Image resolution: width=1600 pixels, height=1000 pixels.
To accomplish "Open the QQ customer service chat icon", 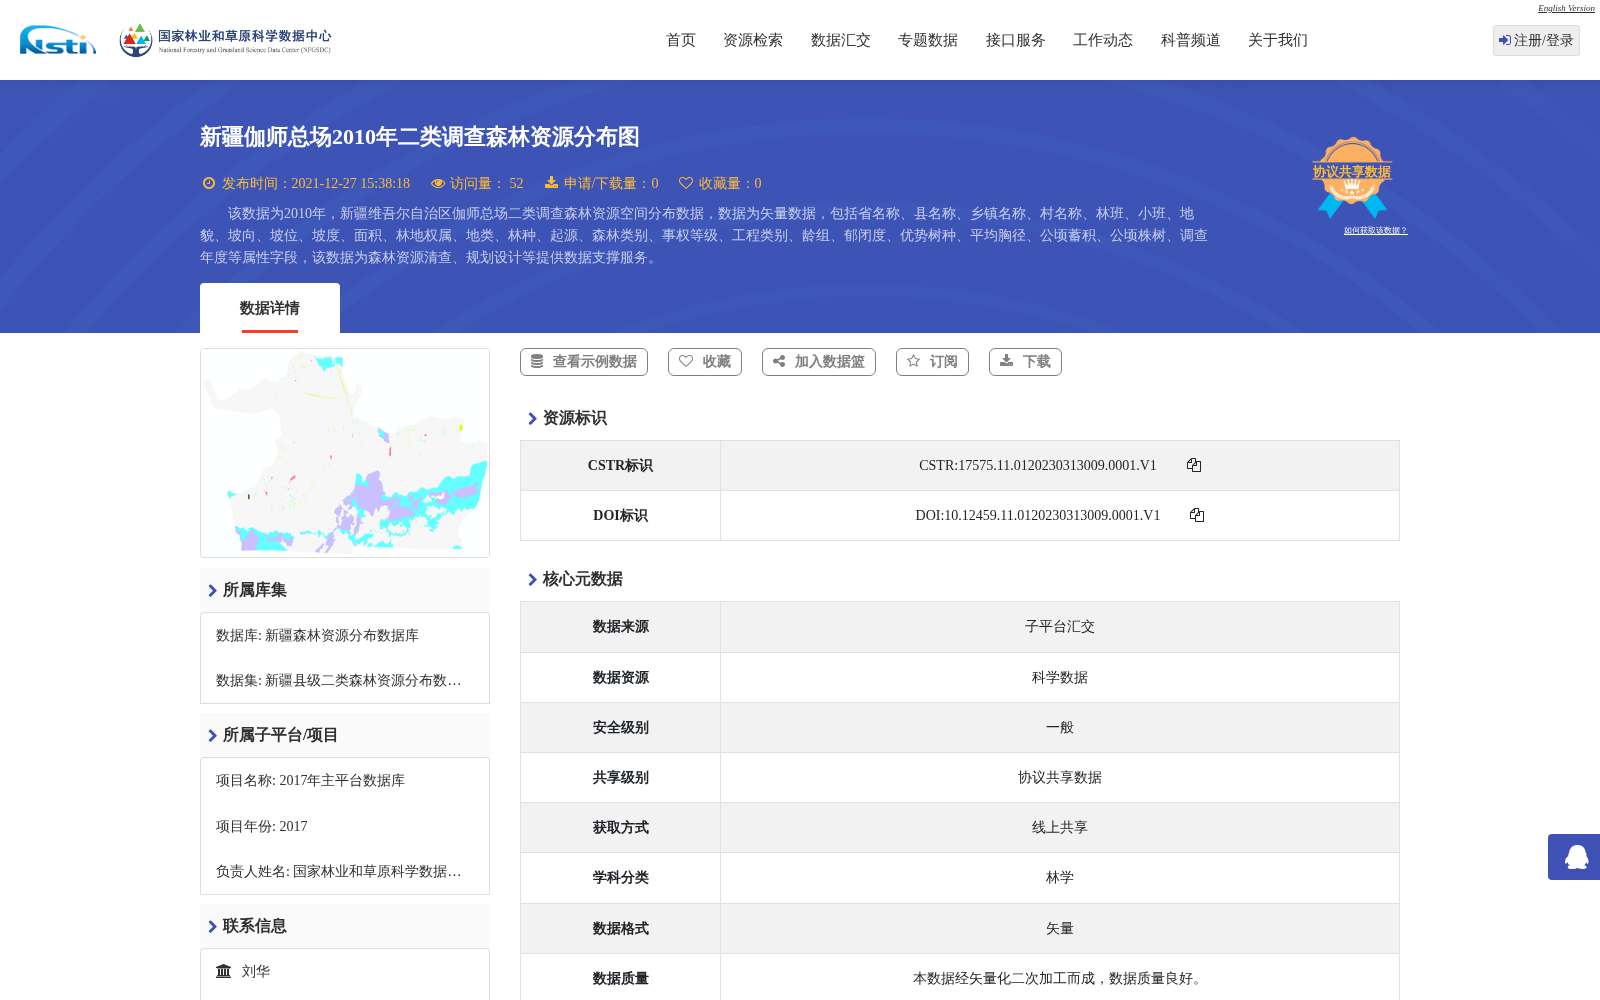I will [1576, 857].
